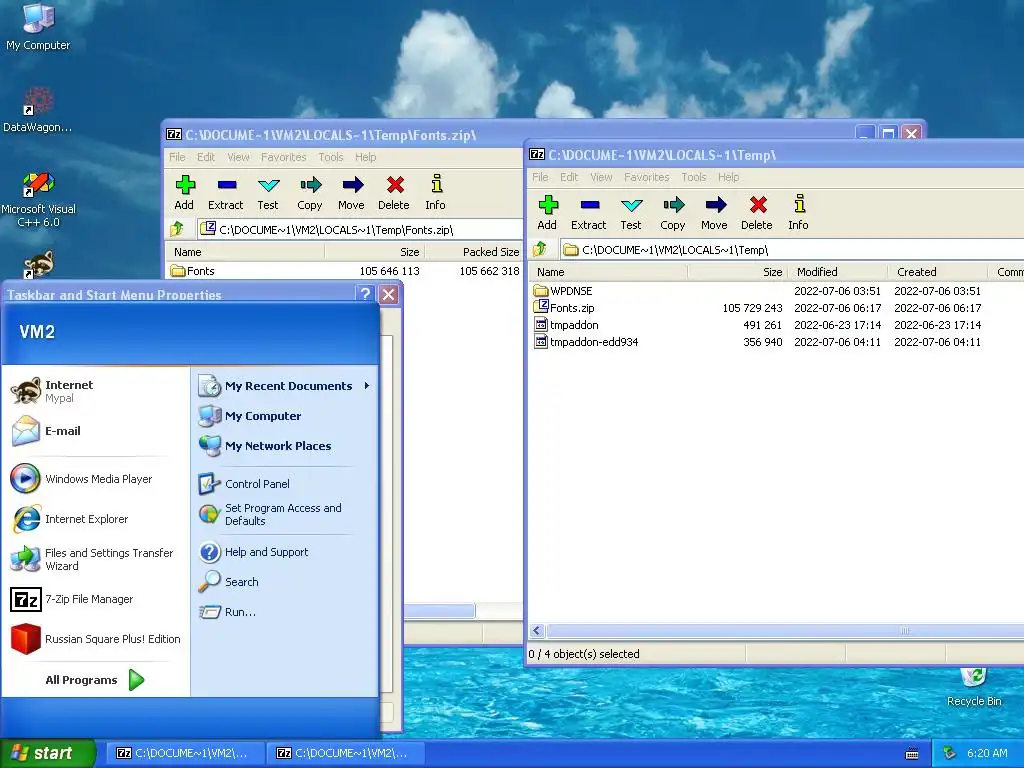Sort by Created column in Temp window
This screenshot has height=768, width=1024.
point(937,272)
